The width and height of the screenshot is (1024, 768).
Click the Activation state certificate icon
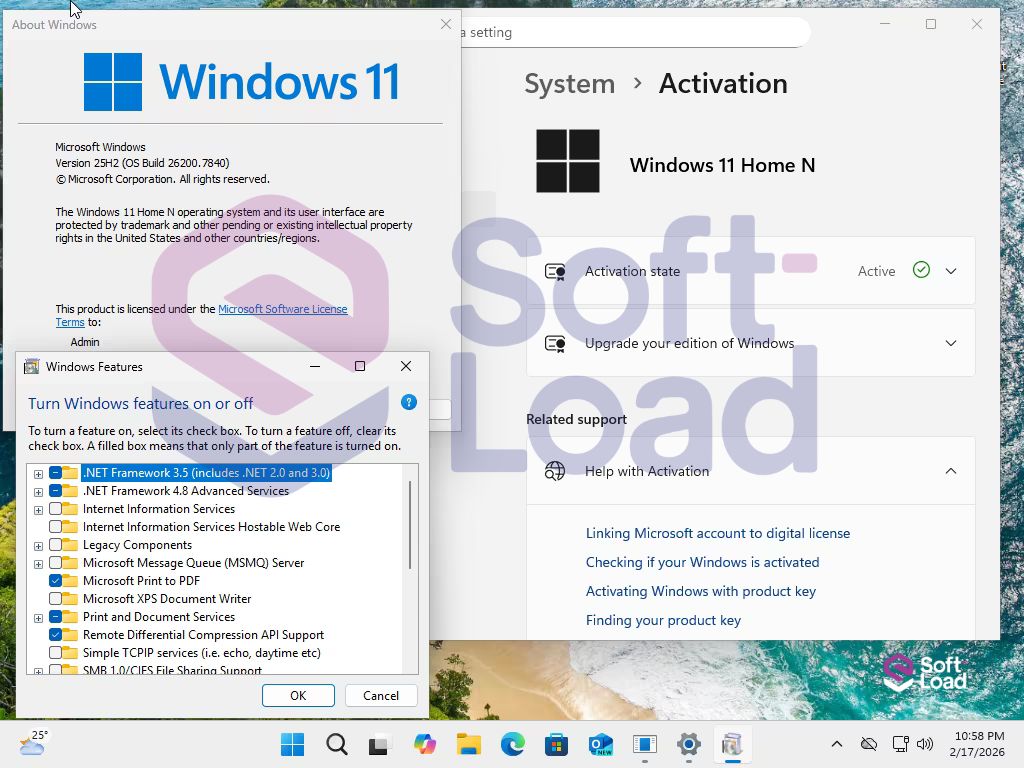tap(555, 272)
